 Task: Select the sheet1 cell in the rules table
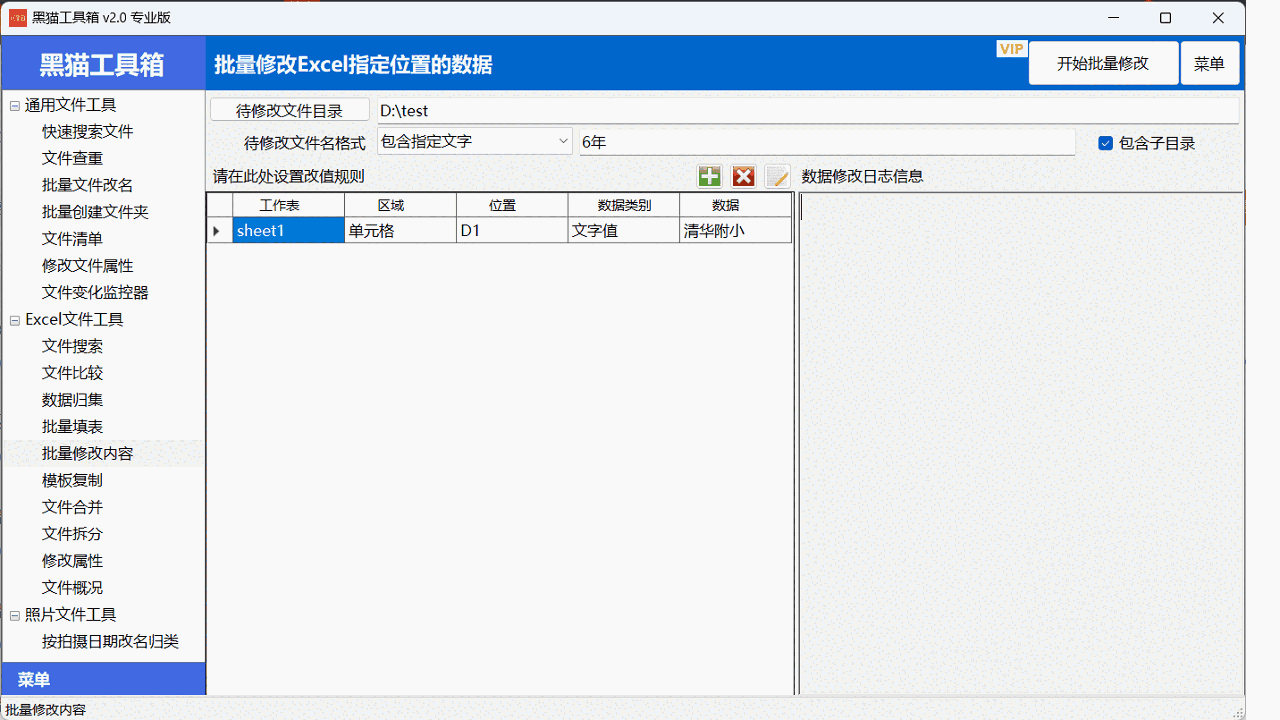click(289, 230)
